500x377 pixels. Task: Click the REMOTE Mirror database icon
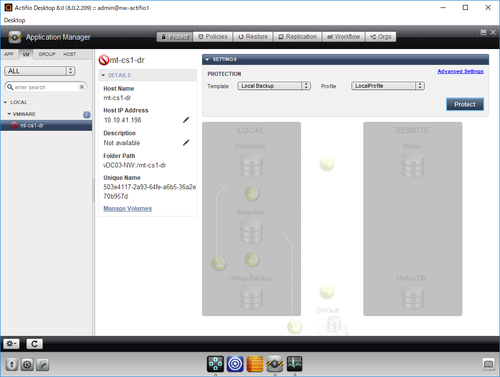pos(413,165)
